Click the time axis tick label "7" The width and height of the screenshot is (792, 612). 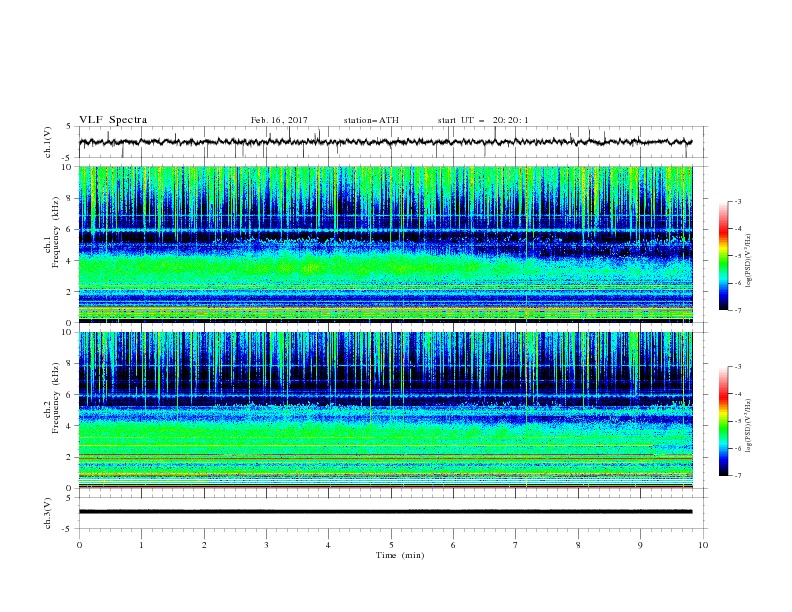point(516,545)
